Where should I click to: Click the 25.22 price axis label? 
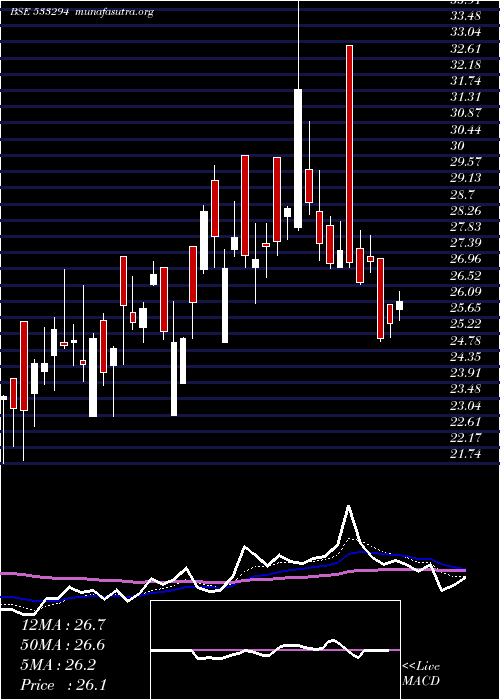[466, 324]
